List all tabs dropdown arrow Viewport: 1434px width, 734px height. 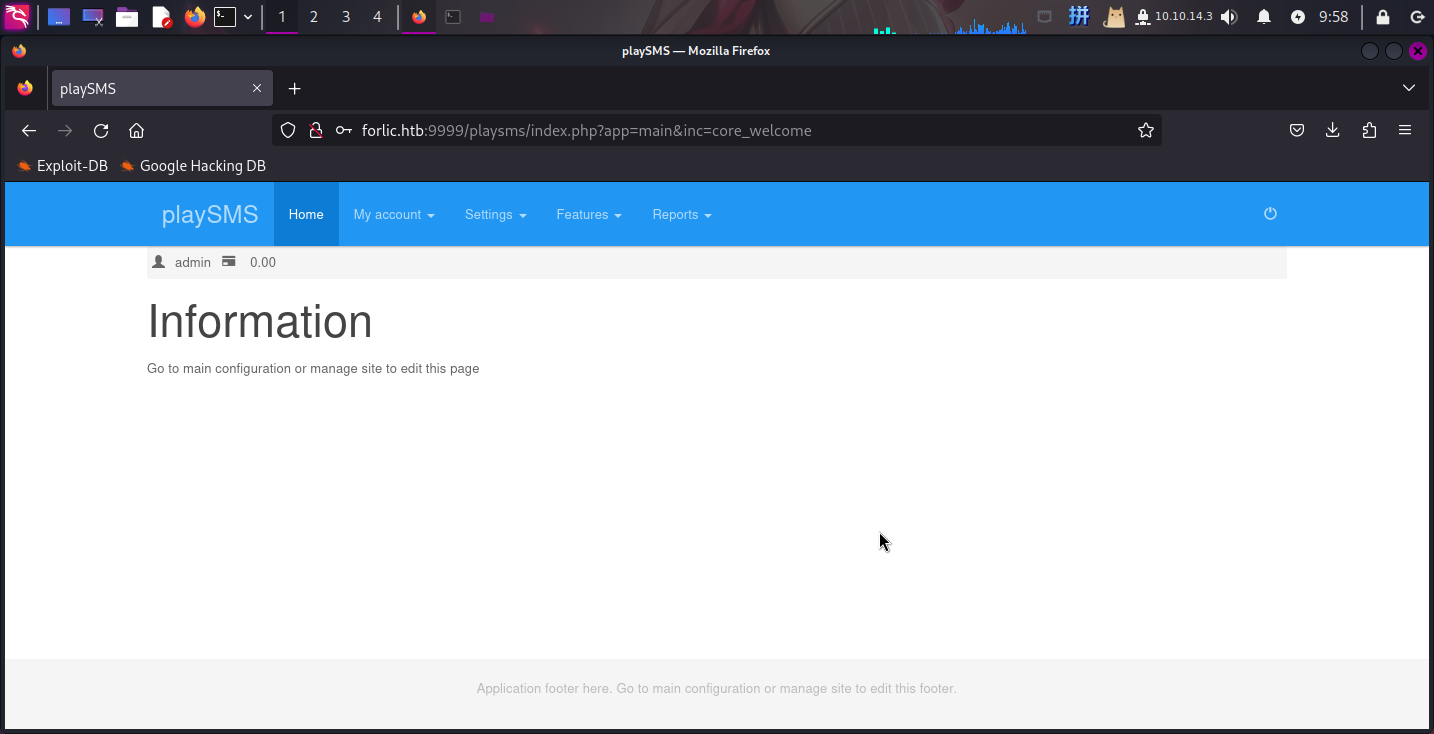click(x=1409, y=89)
